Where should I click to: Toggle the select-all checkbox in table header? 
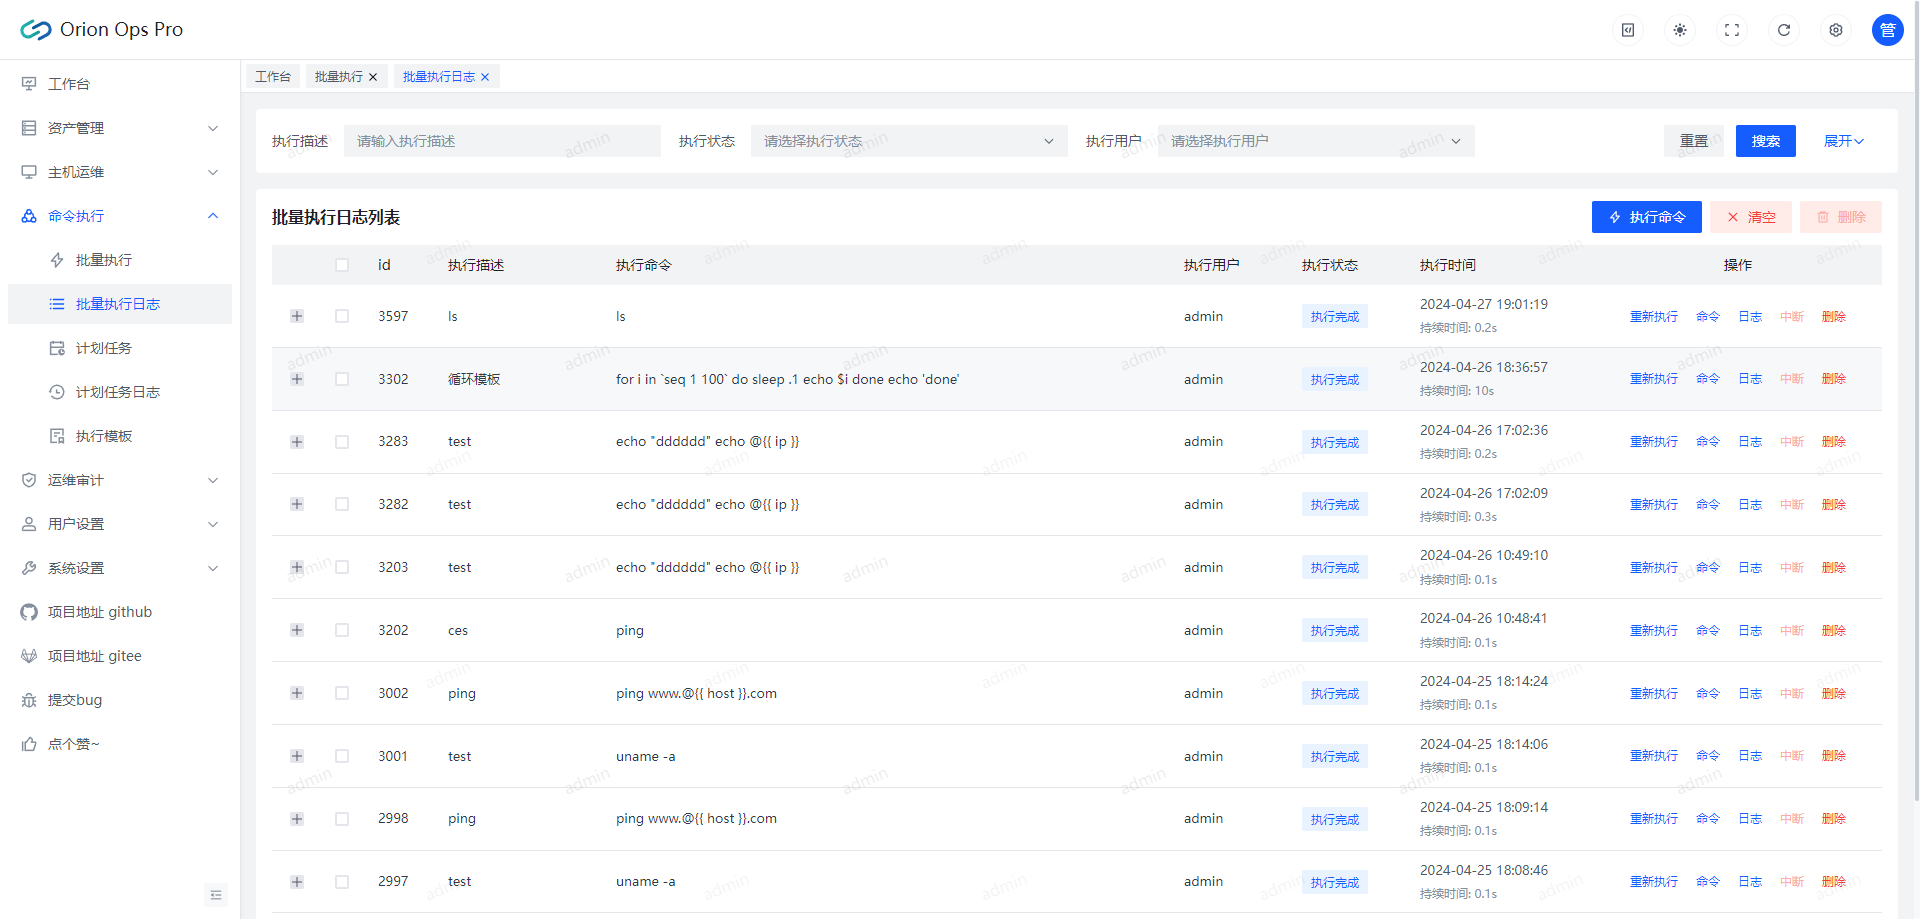tap(342, 265)
